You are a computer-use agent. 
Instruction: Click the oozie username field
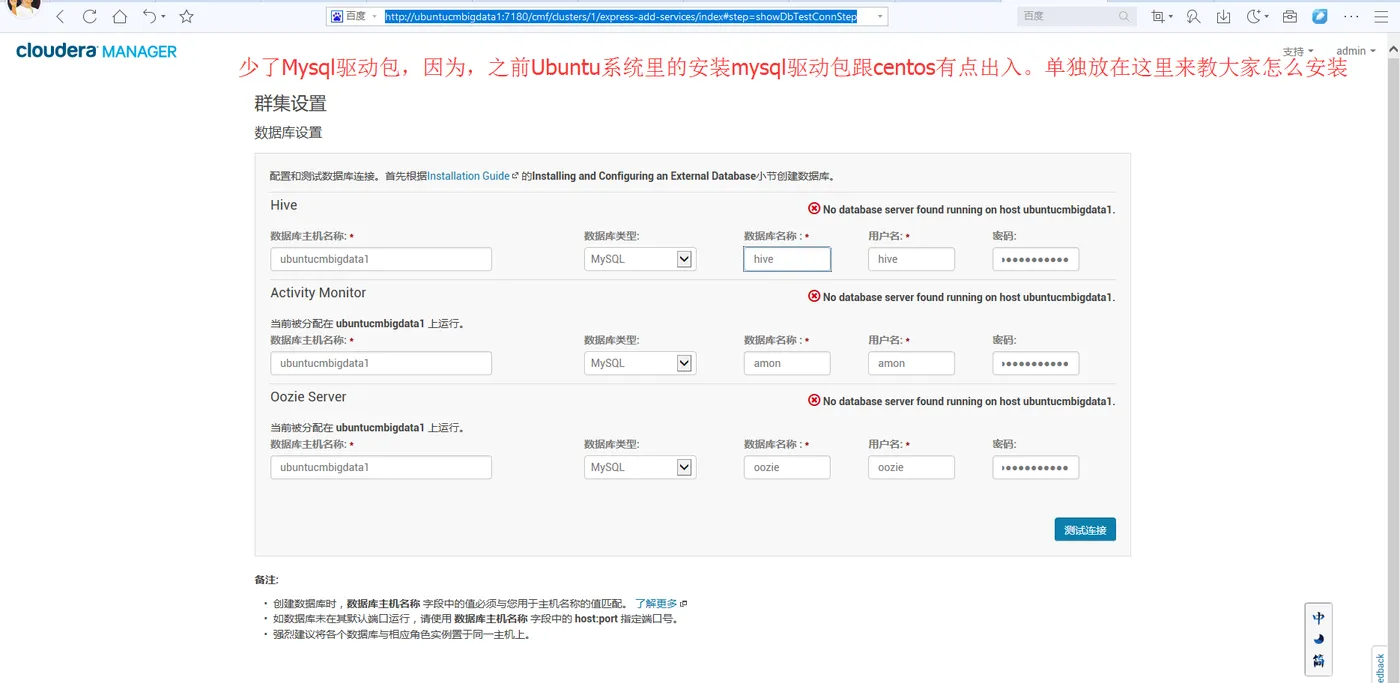(x=911, y=467)
